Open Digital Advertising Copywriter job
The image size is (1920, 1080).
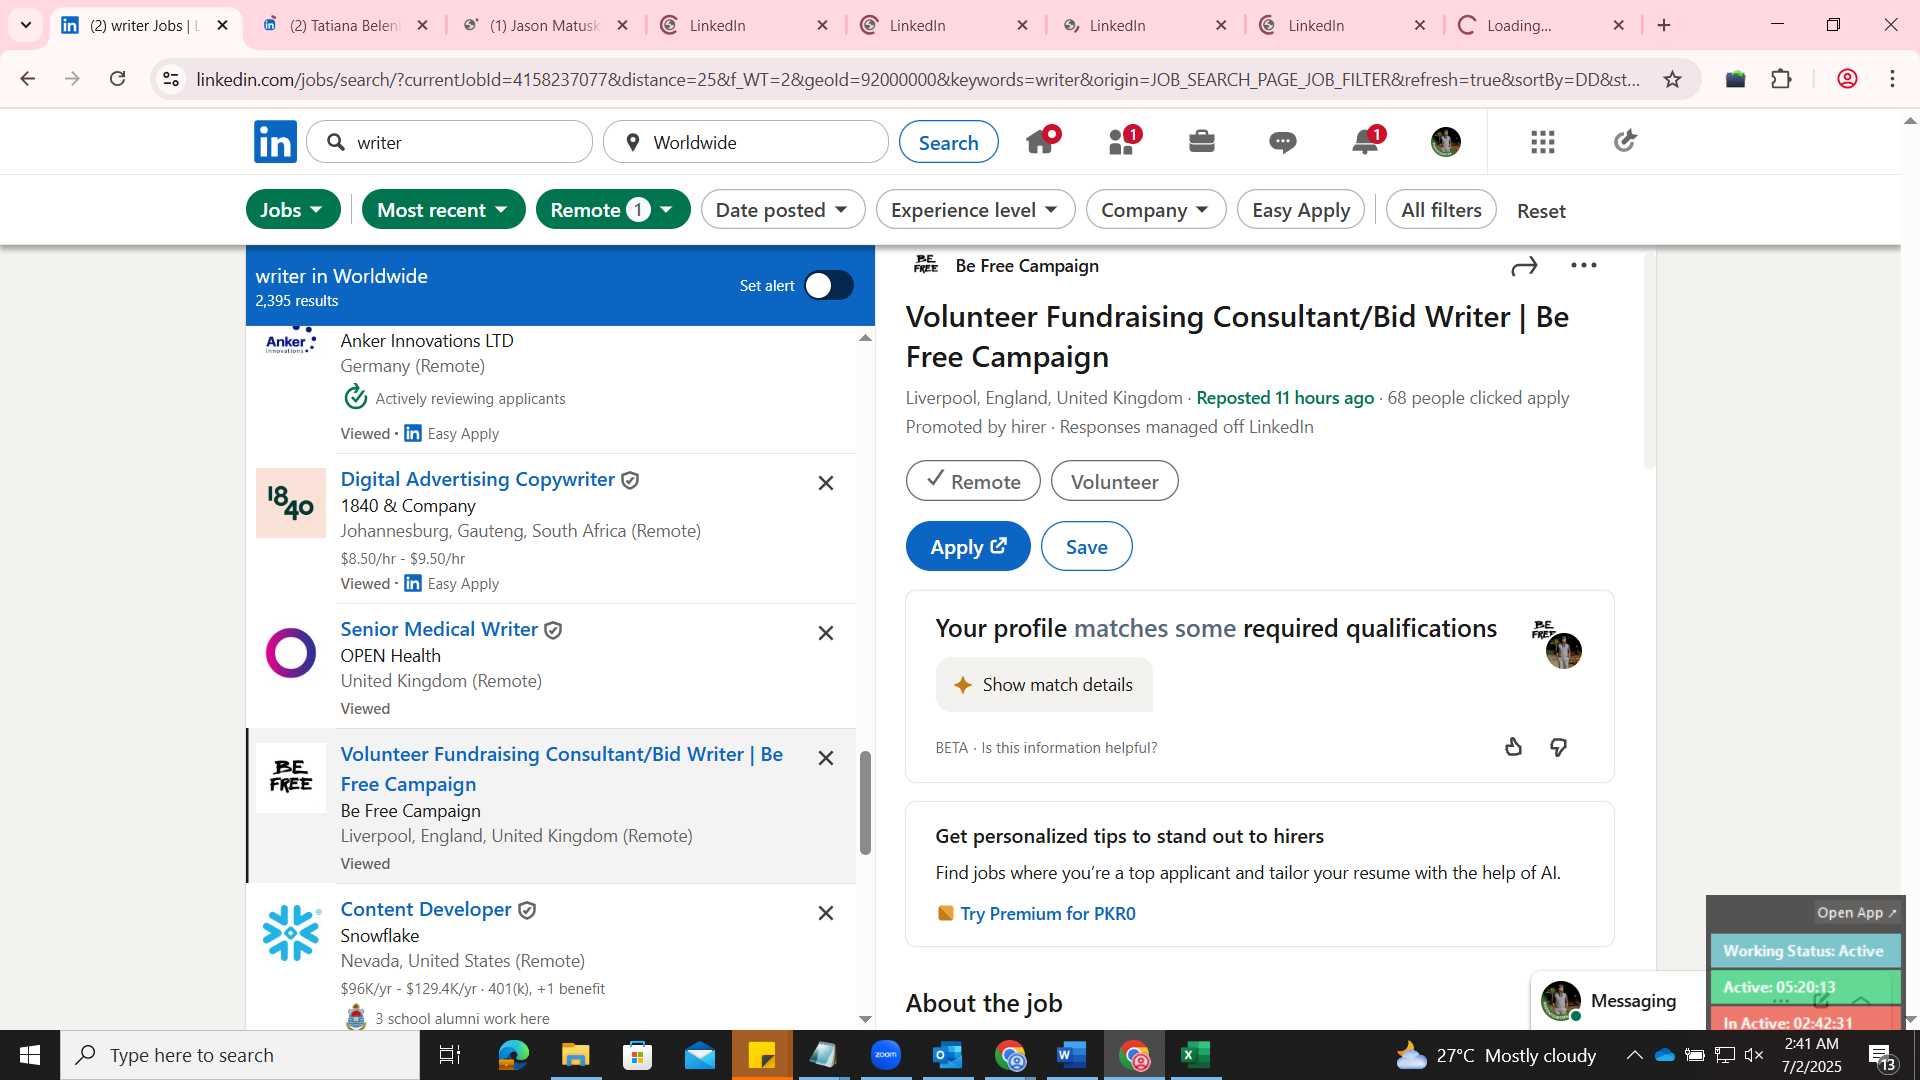(478, 479)
